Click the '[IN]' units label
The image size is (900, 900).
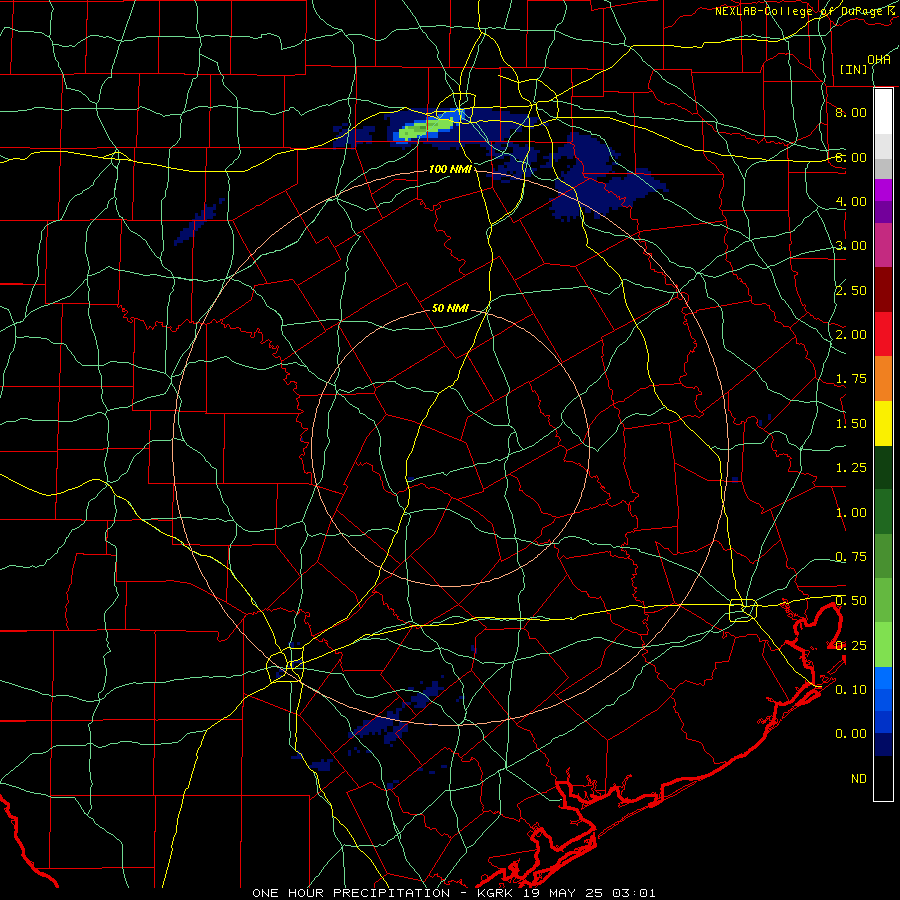[854, 69]
